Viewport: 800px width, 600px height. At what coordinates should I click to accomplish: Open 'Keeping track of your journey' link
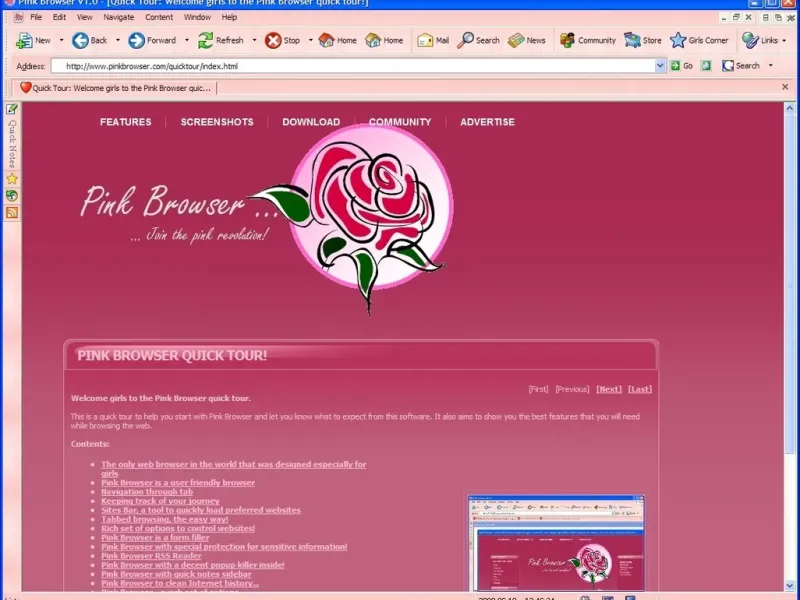coord(160,501)
